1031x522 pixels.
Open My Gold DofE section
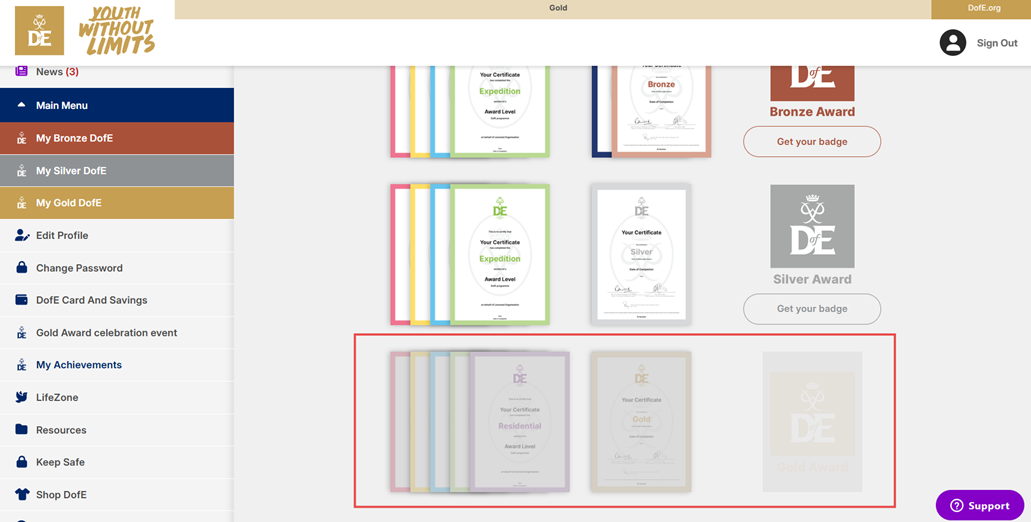68,203
